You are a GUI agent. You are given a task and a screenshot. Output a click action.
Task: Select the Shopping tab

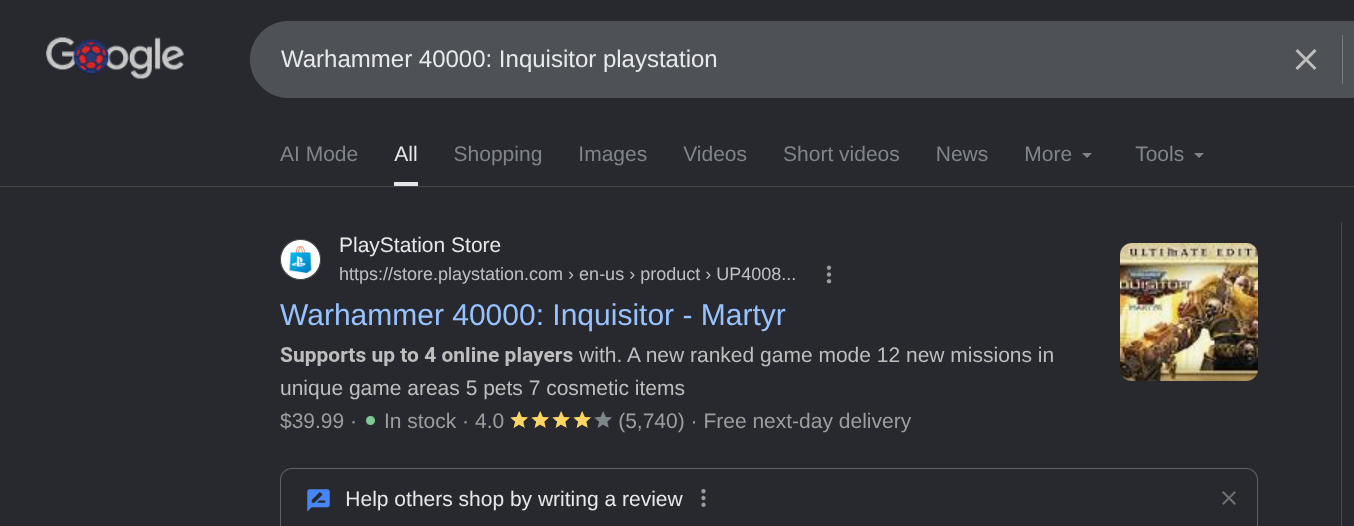coord(498,154)
